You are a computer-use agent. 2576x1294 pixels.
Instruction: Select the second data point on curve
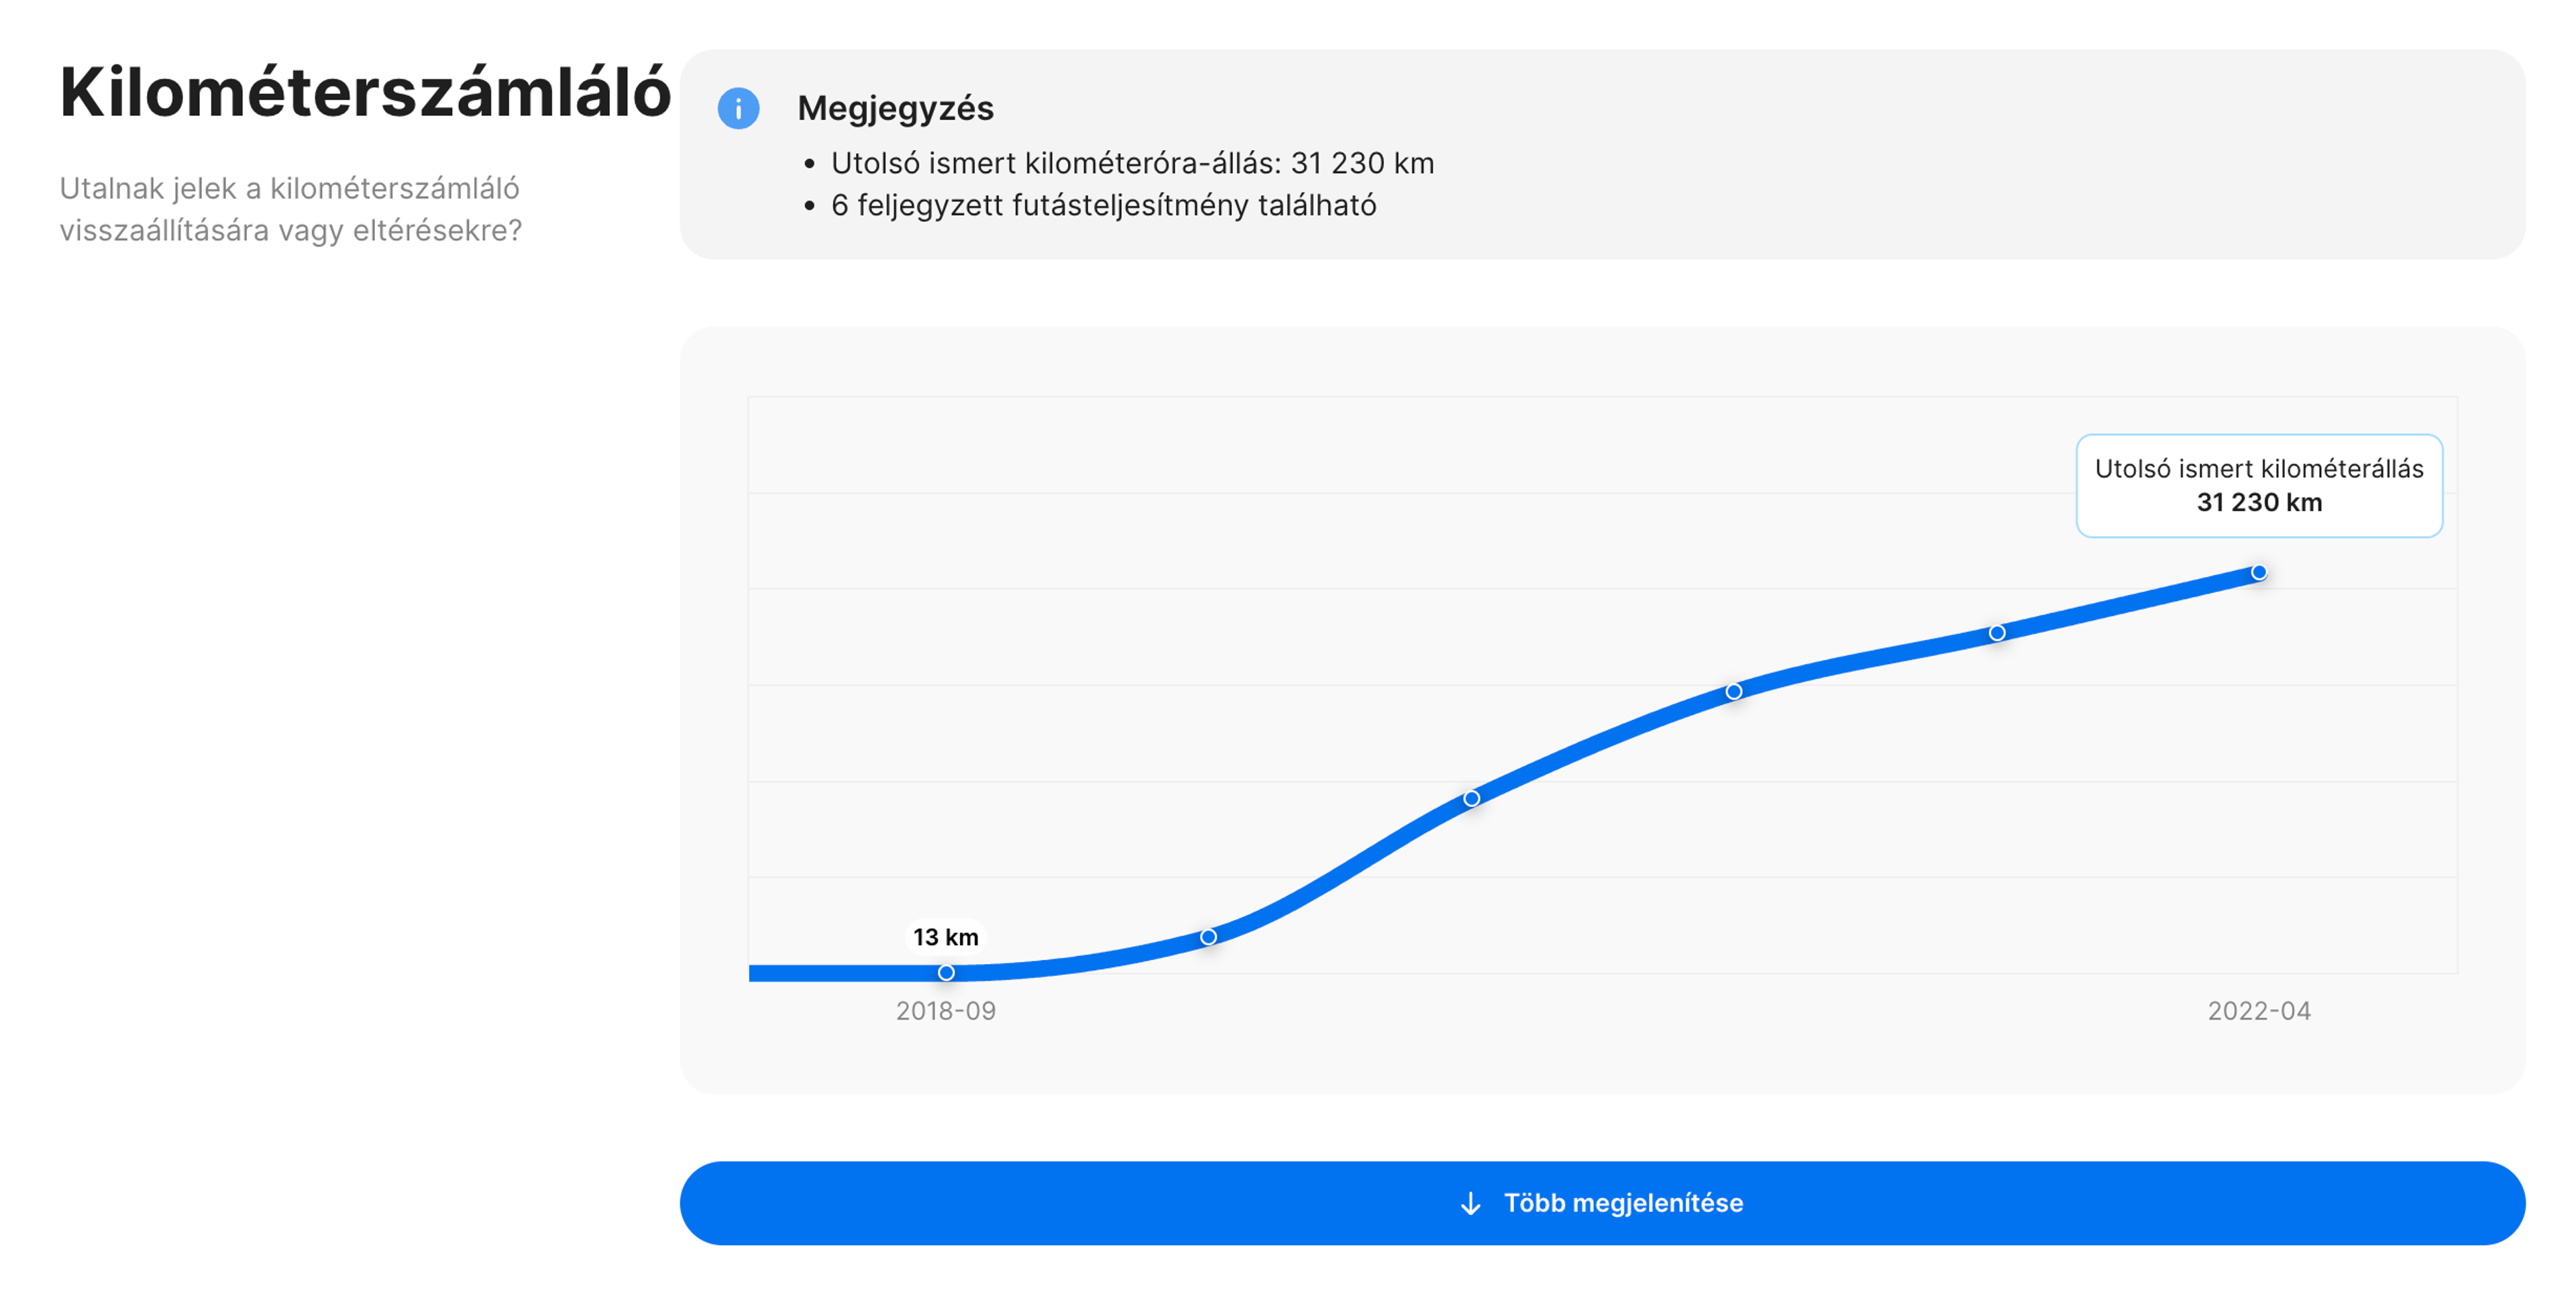1208,937
